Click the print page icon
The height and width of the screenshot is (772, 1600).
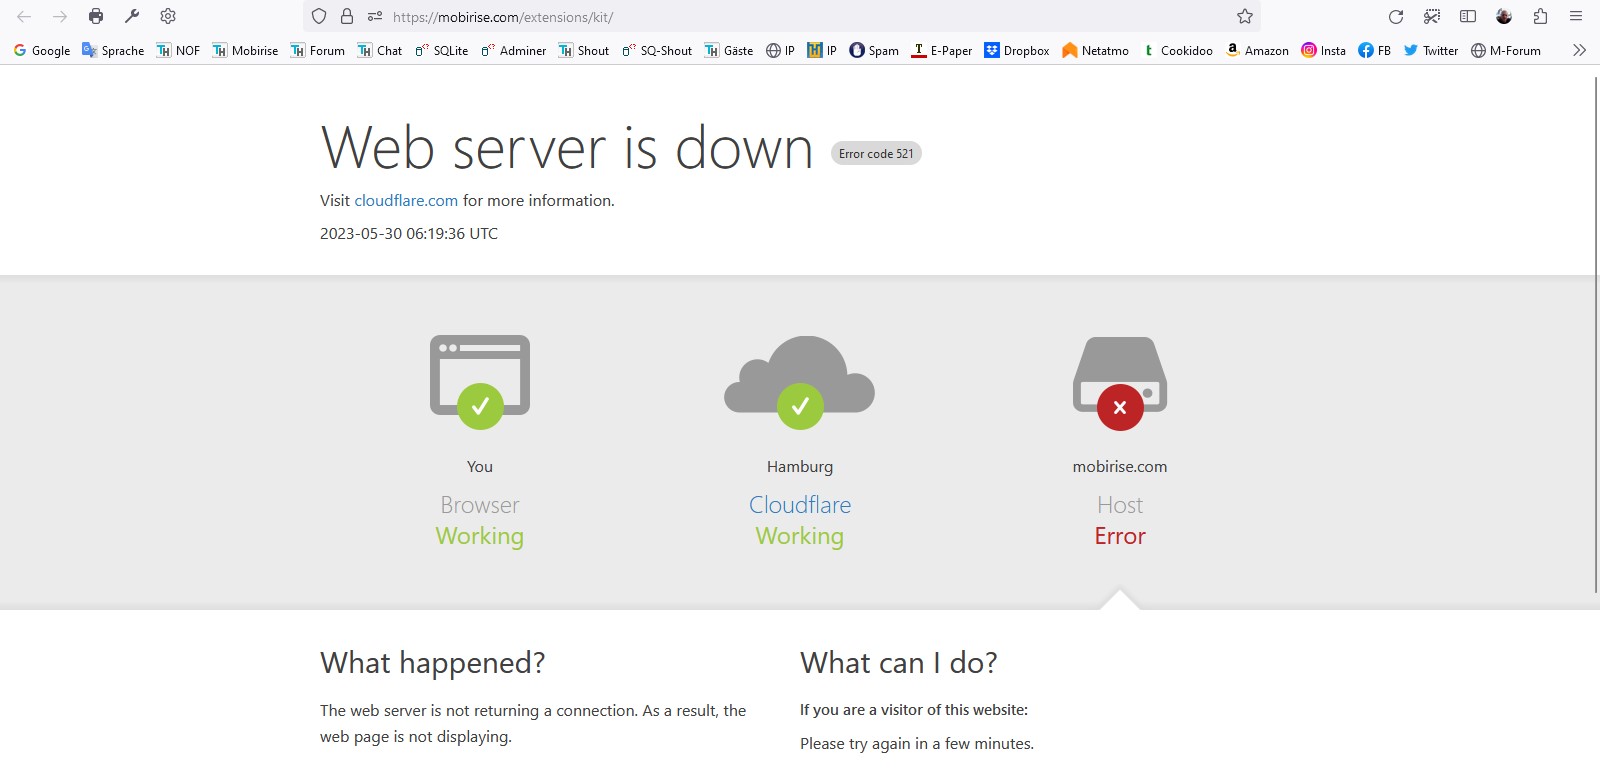pyautogui.click(x=96, y=16)
